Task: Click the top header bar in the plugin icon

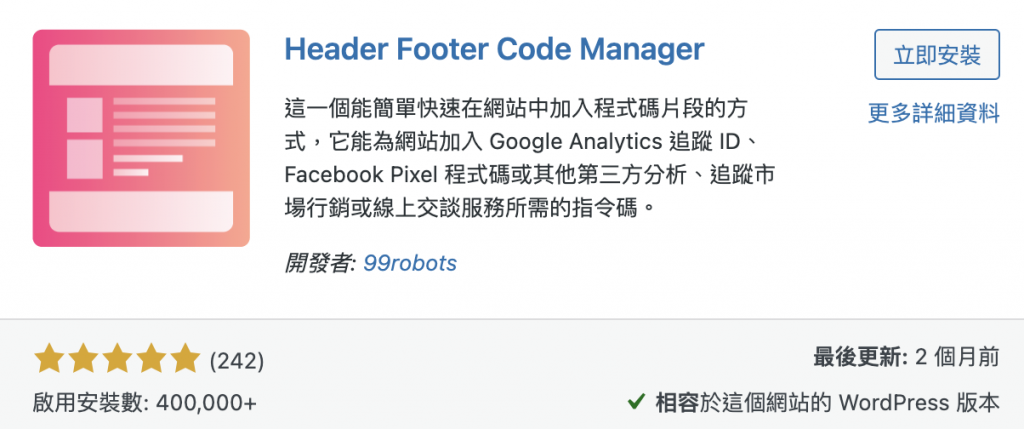Action: coord(141,65)
